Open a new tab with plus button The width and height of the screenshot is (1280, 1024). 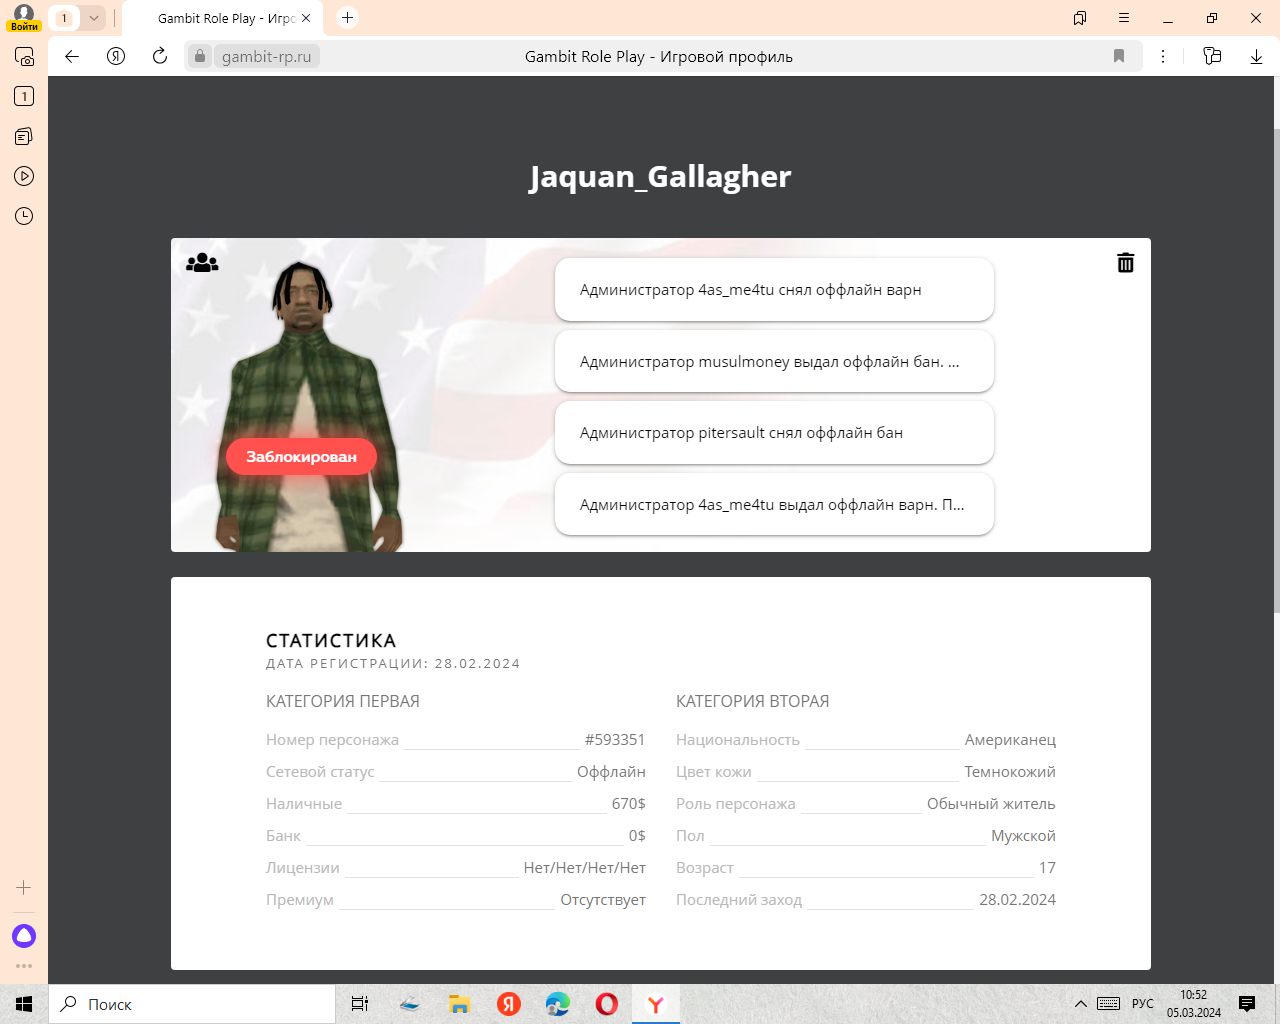(347, 18)
